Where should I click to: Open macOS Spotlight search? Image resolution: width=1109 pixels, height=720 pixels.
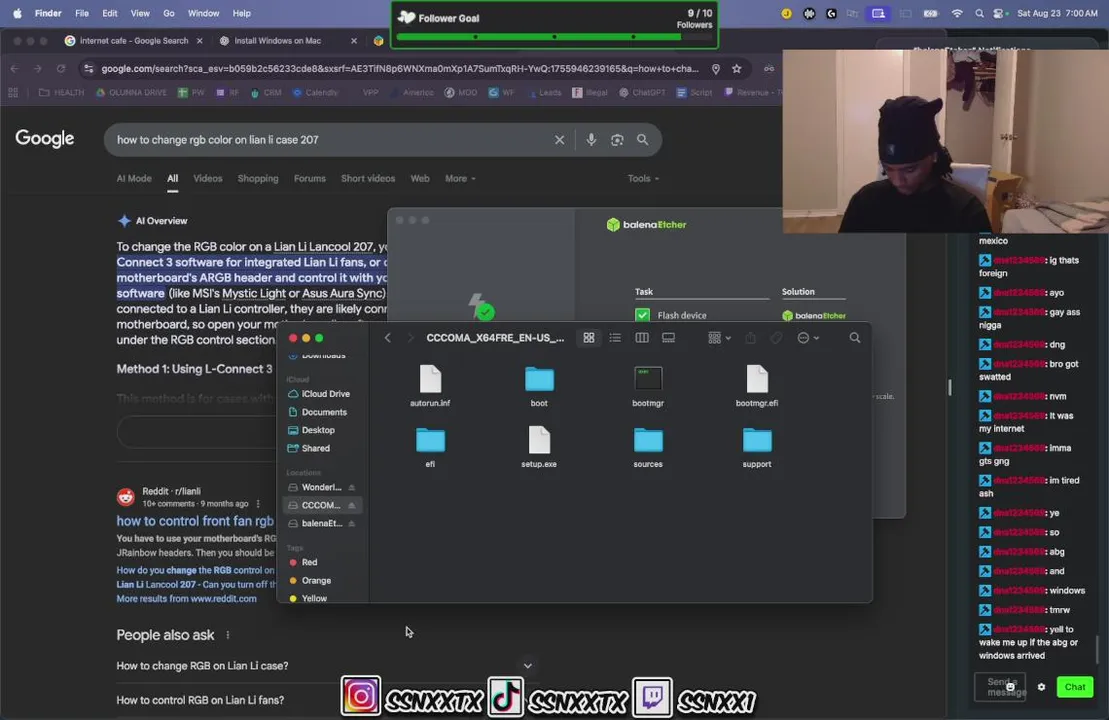point(979,13)
